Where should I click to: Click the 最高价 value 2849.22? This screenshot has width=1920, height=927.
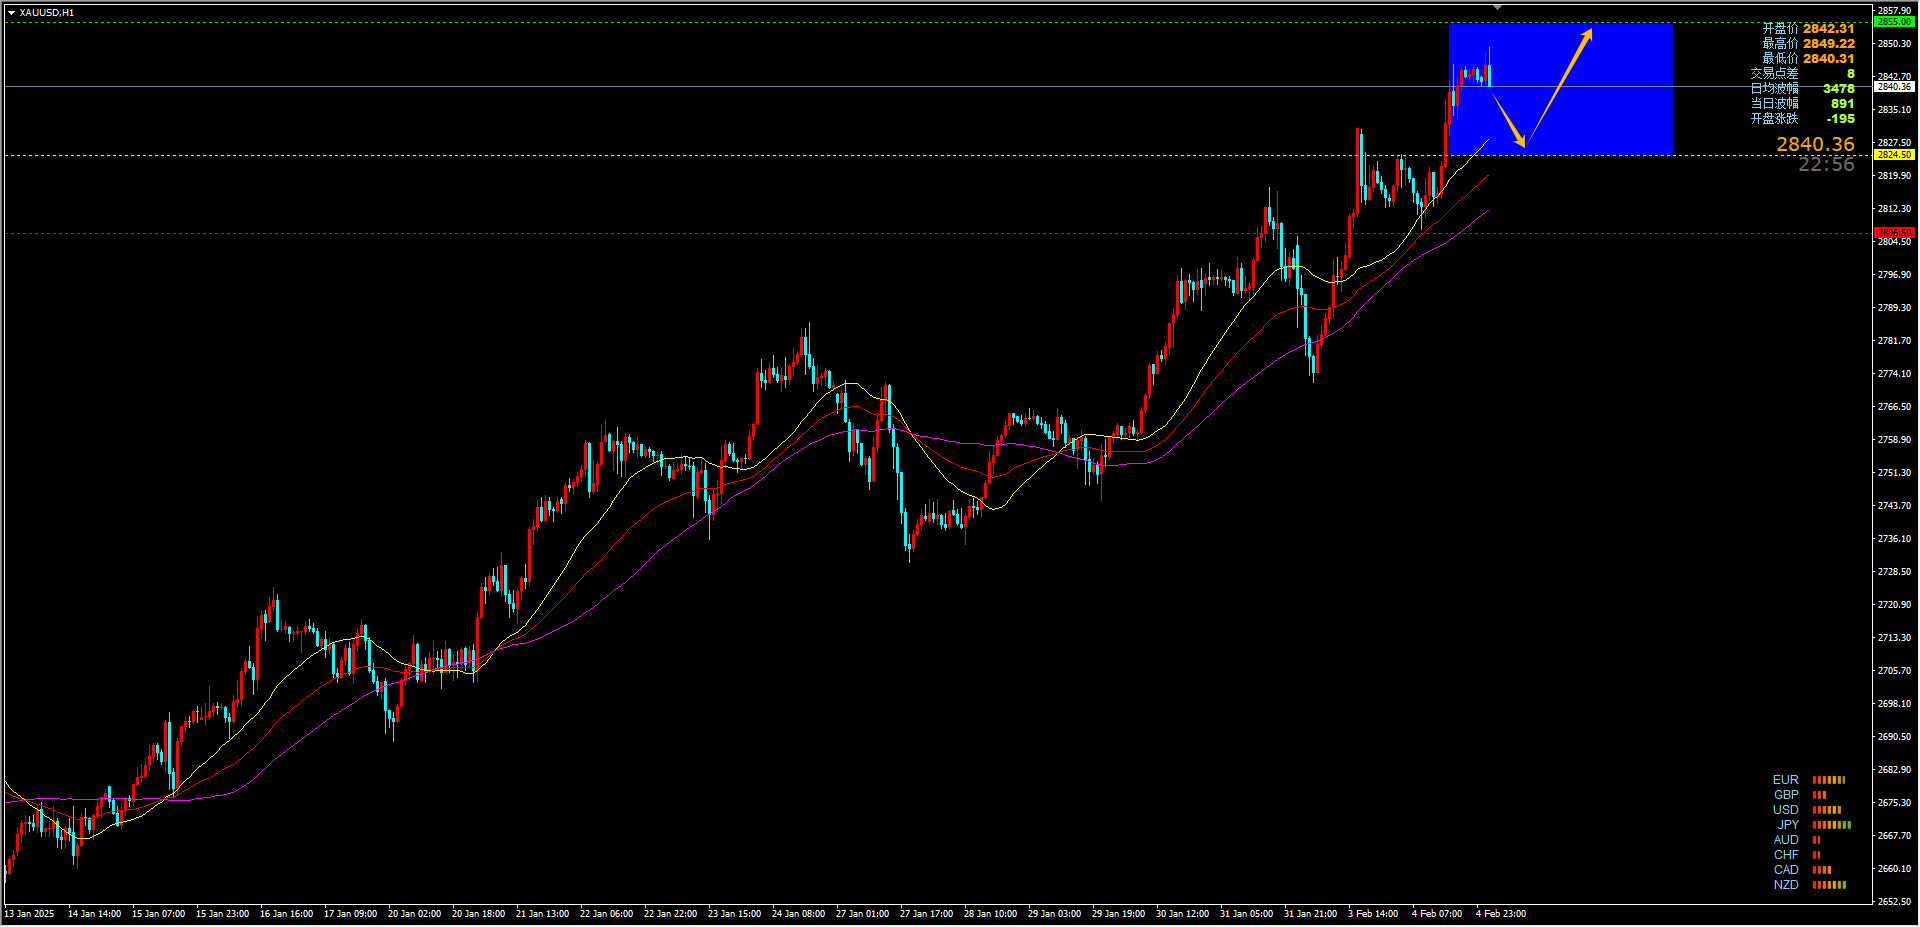click(x=1829, y=44)
